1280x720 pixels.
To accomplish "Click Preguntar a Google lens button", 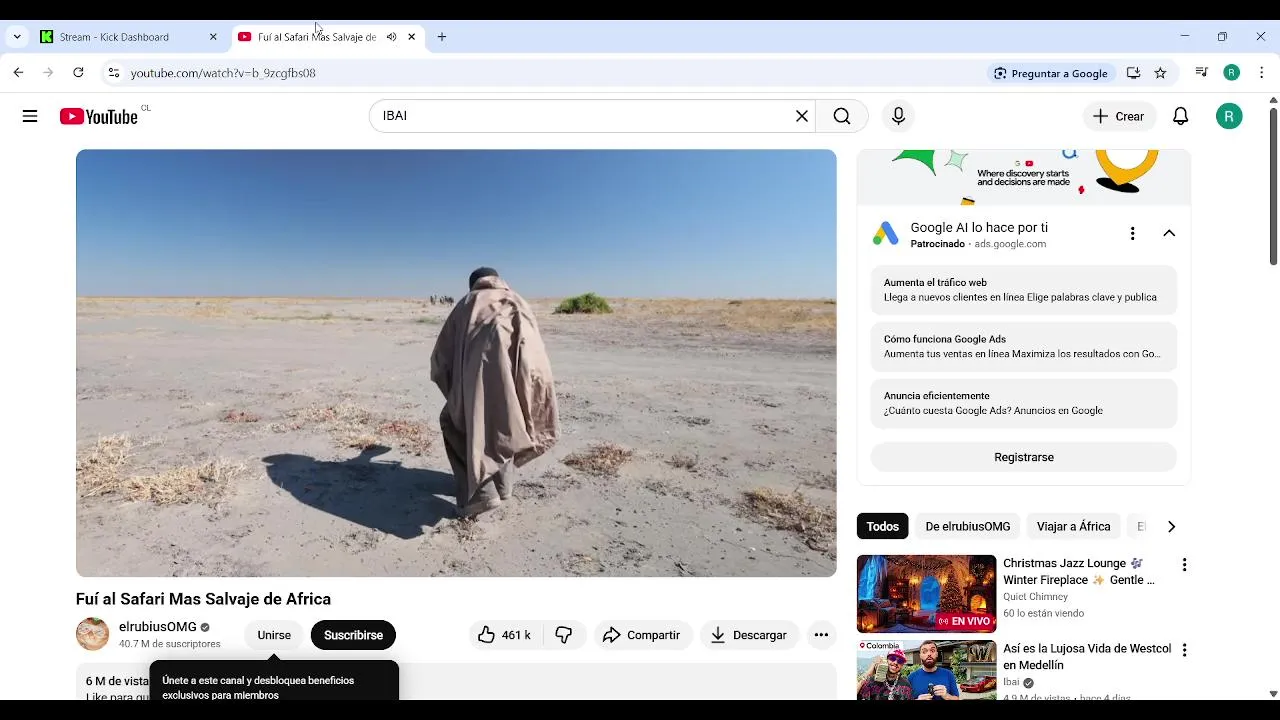I will pos(1051,73).
